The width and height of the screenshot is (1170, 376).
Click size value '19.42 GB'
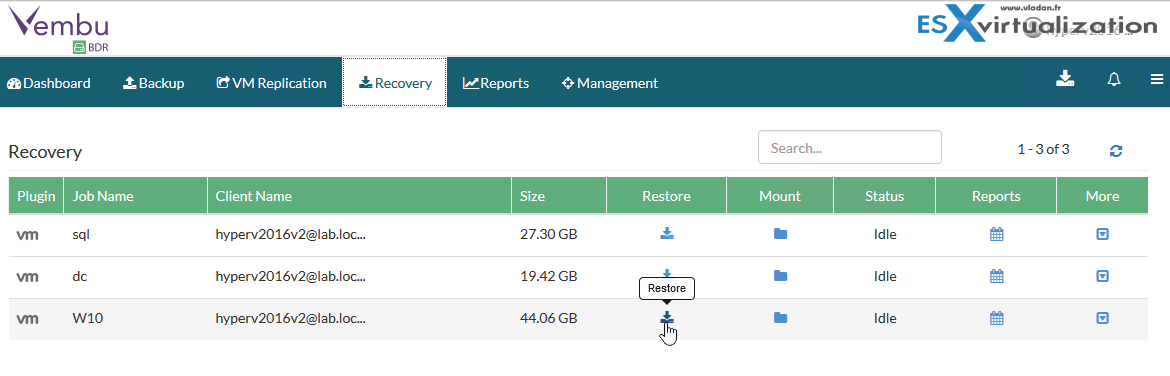[548, 276]
